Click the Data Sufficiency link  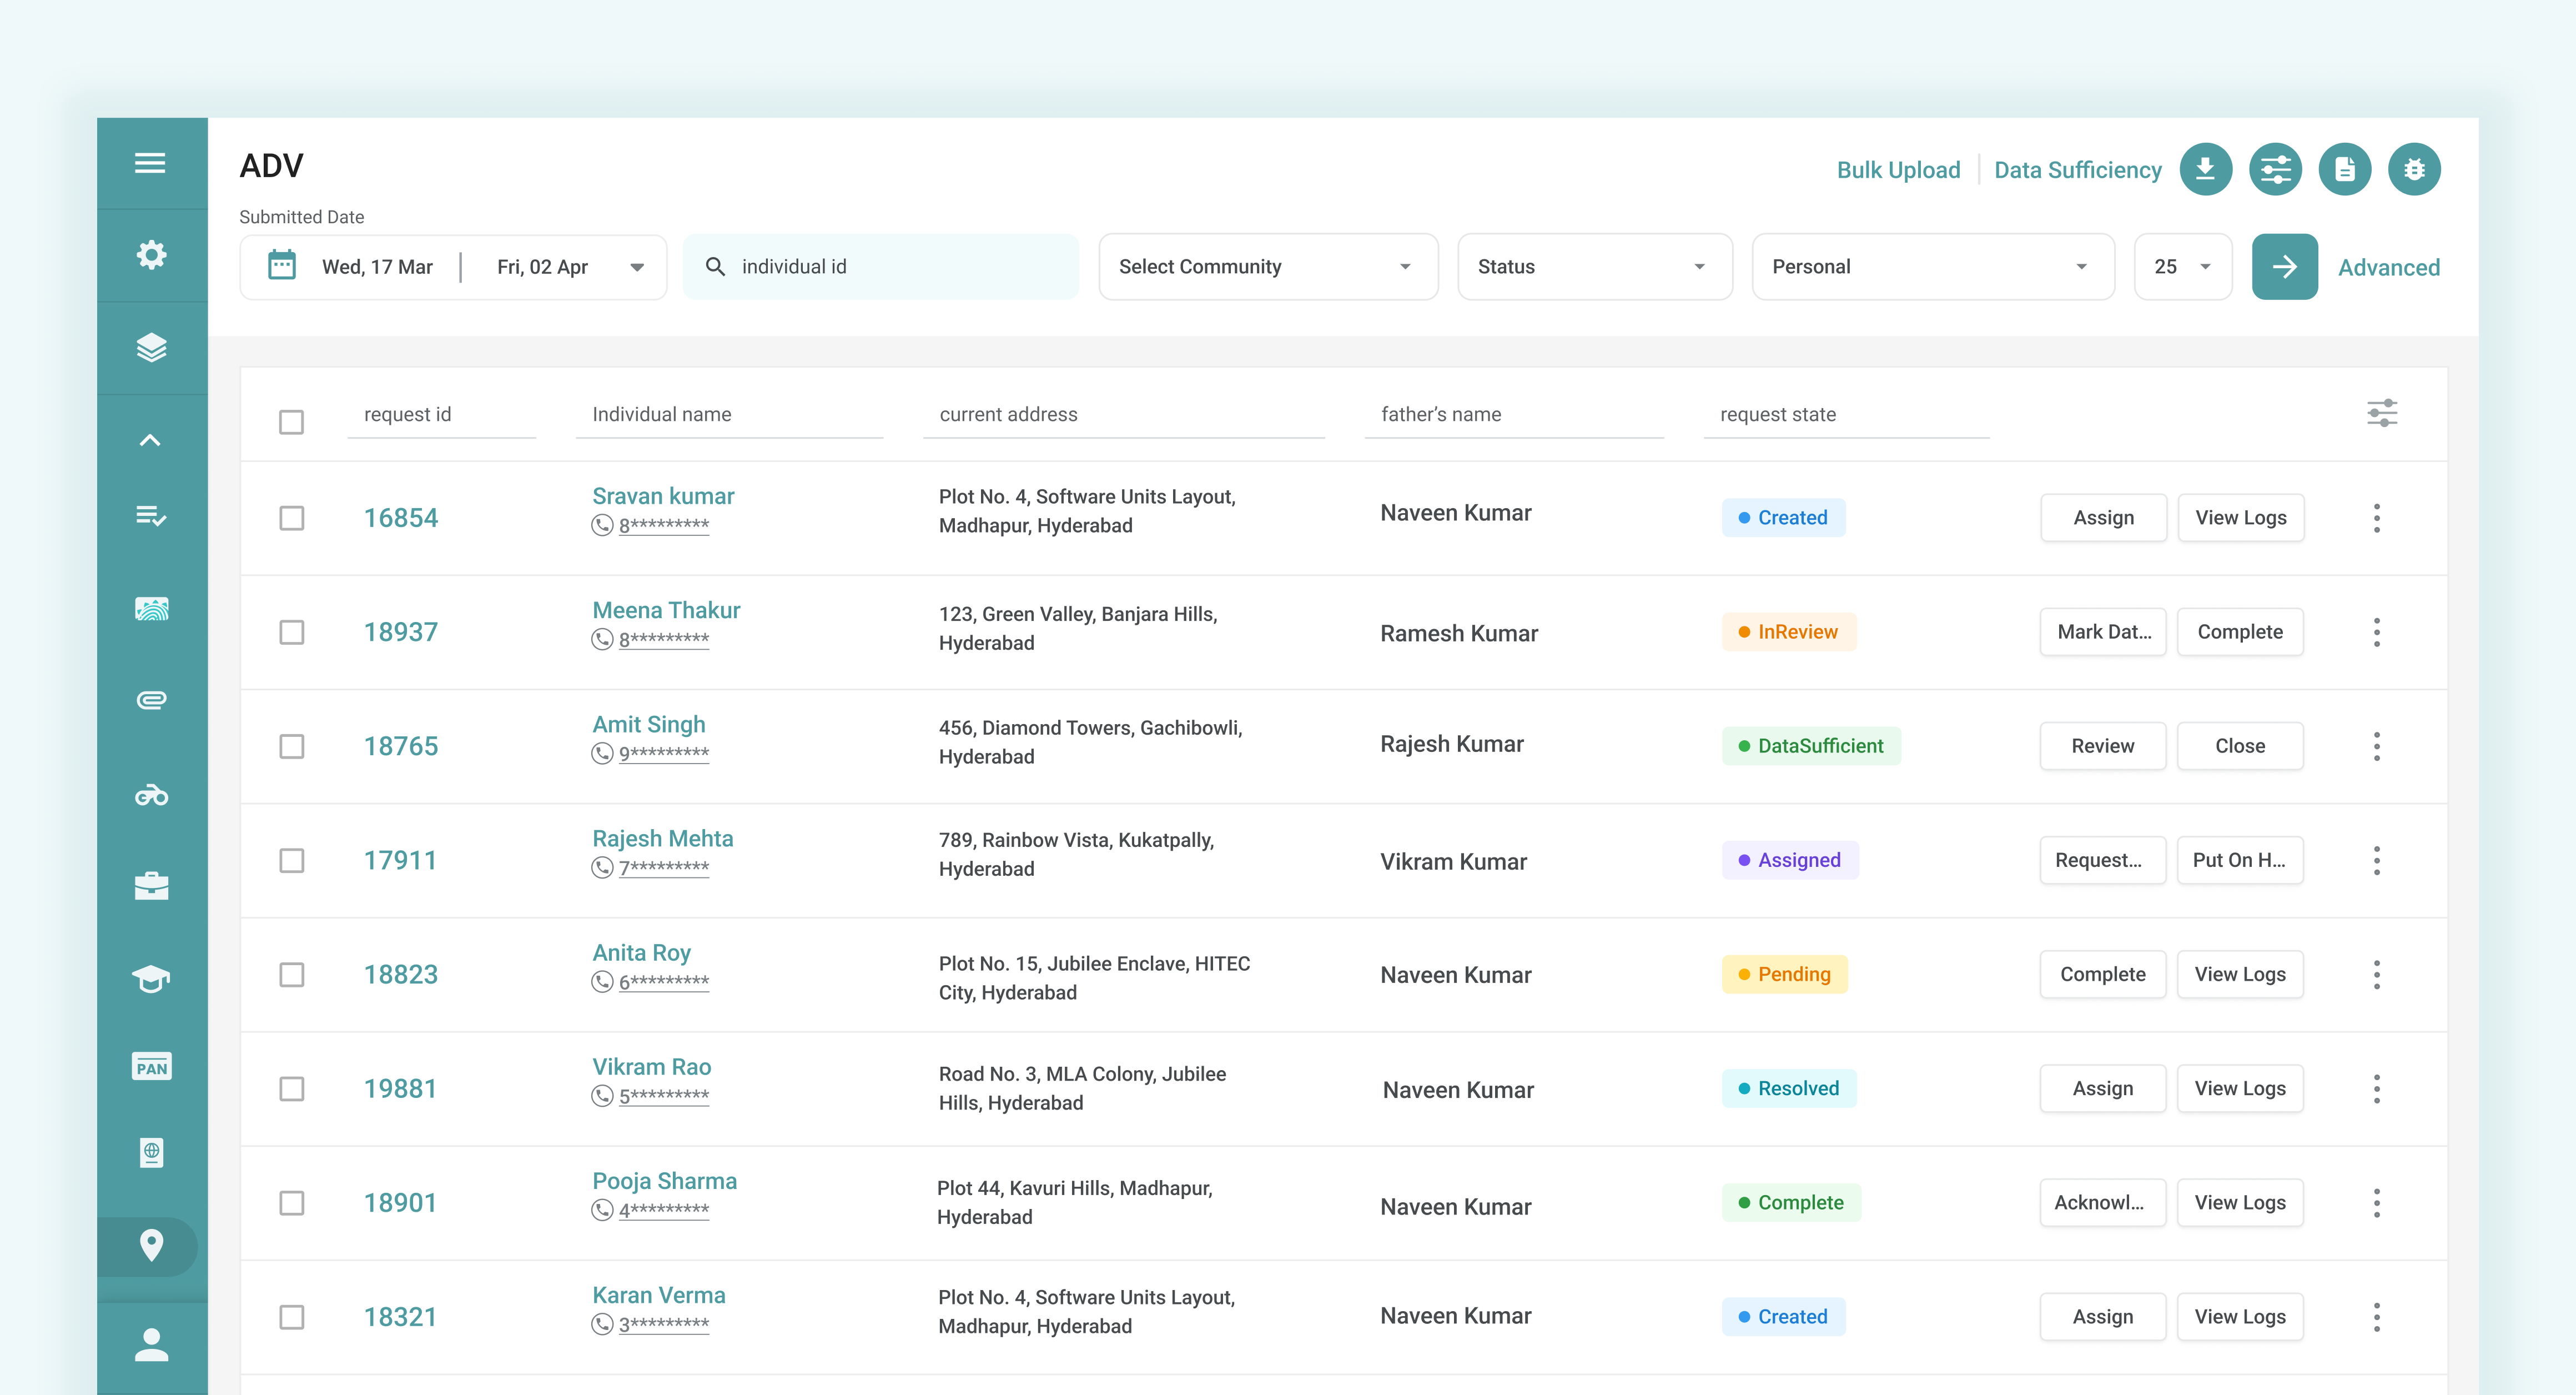(2077, 170)
